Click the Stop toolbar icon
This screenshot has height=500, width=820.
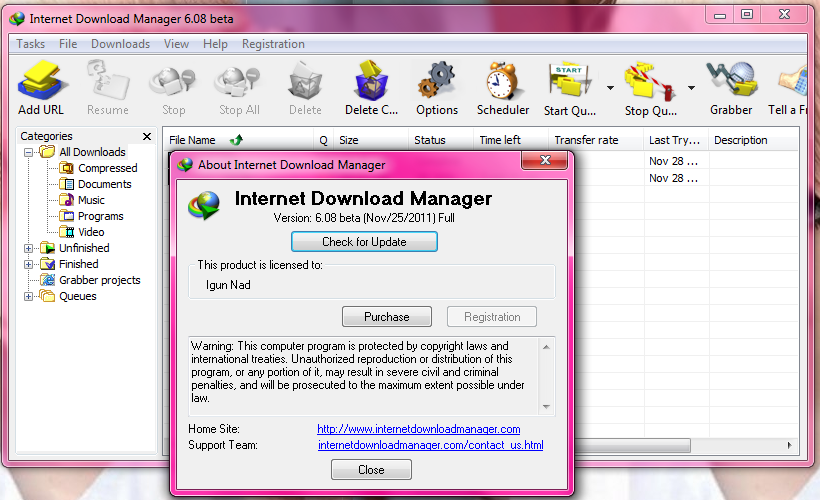click(x=173, y=82)
